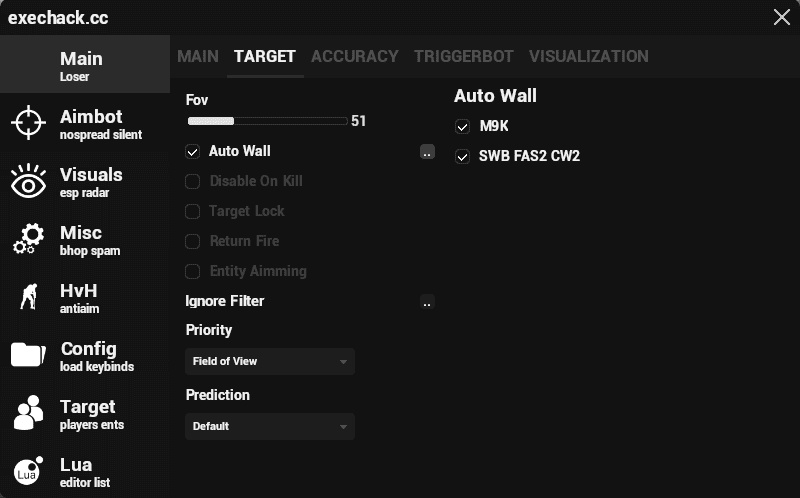Close the execHack window
Image resolution: width=800 pixels, height=498 pixels.
pos(781,17)
